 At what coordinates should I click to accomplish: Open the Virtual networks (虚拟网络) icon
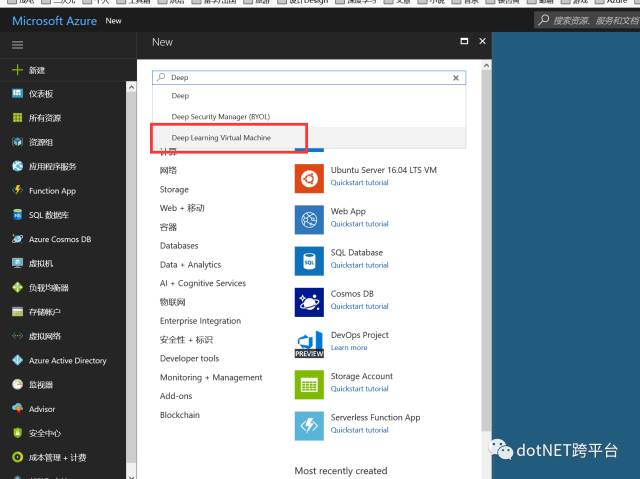[17, 336]
